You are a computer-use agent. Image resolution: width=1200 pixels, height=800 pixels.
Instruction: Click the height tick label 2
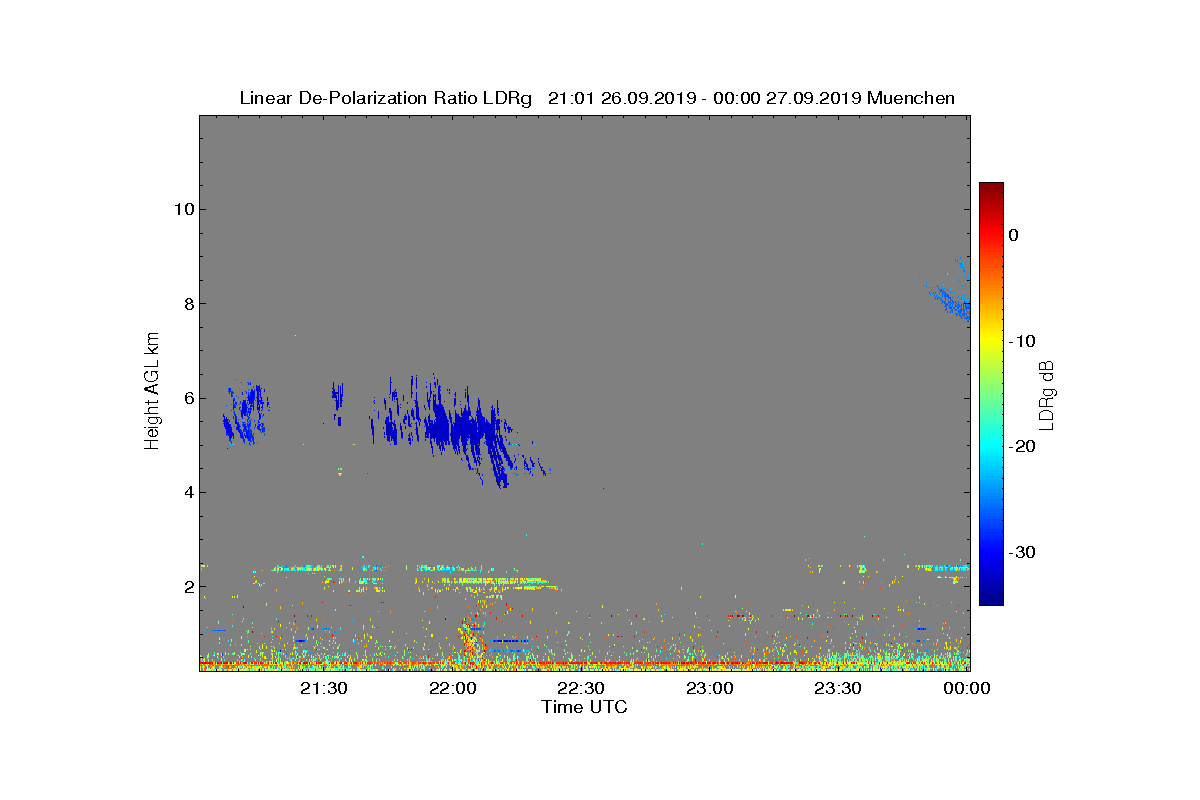point(188,586)
